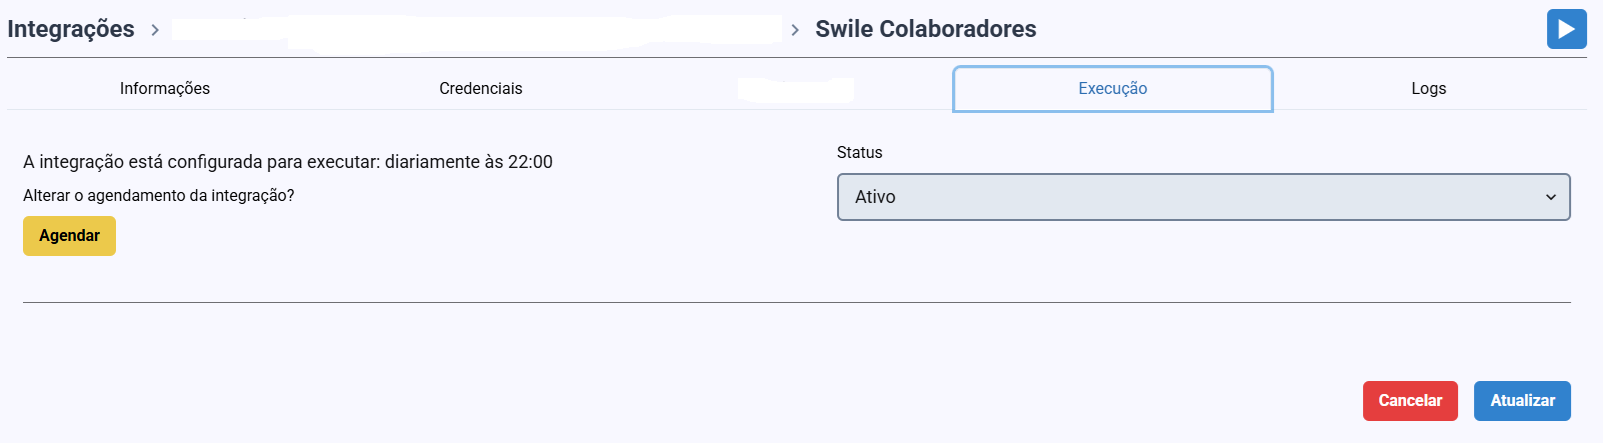This screenshot has height=443, width=1617.
Task: Click the daily 22:00 schedule text
Action: pyautogui.click(x=288, y=162)
